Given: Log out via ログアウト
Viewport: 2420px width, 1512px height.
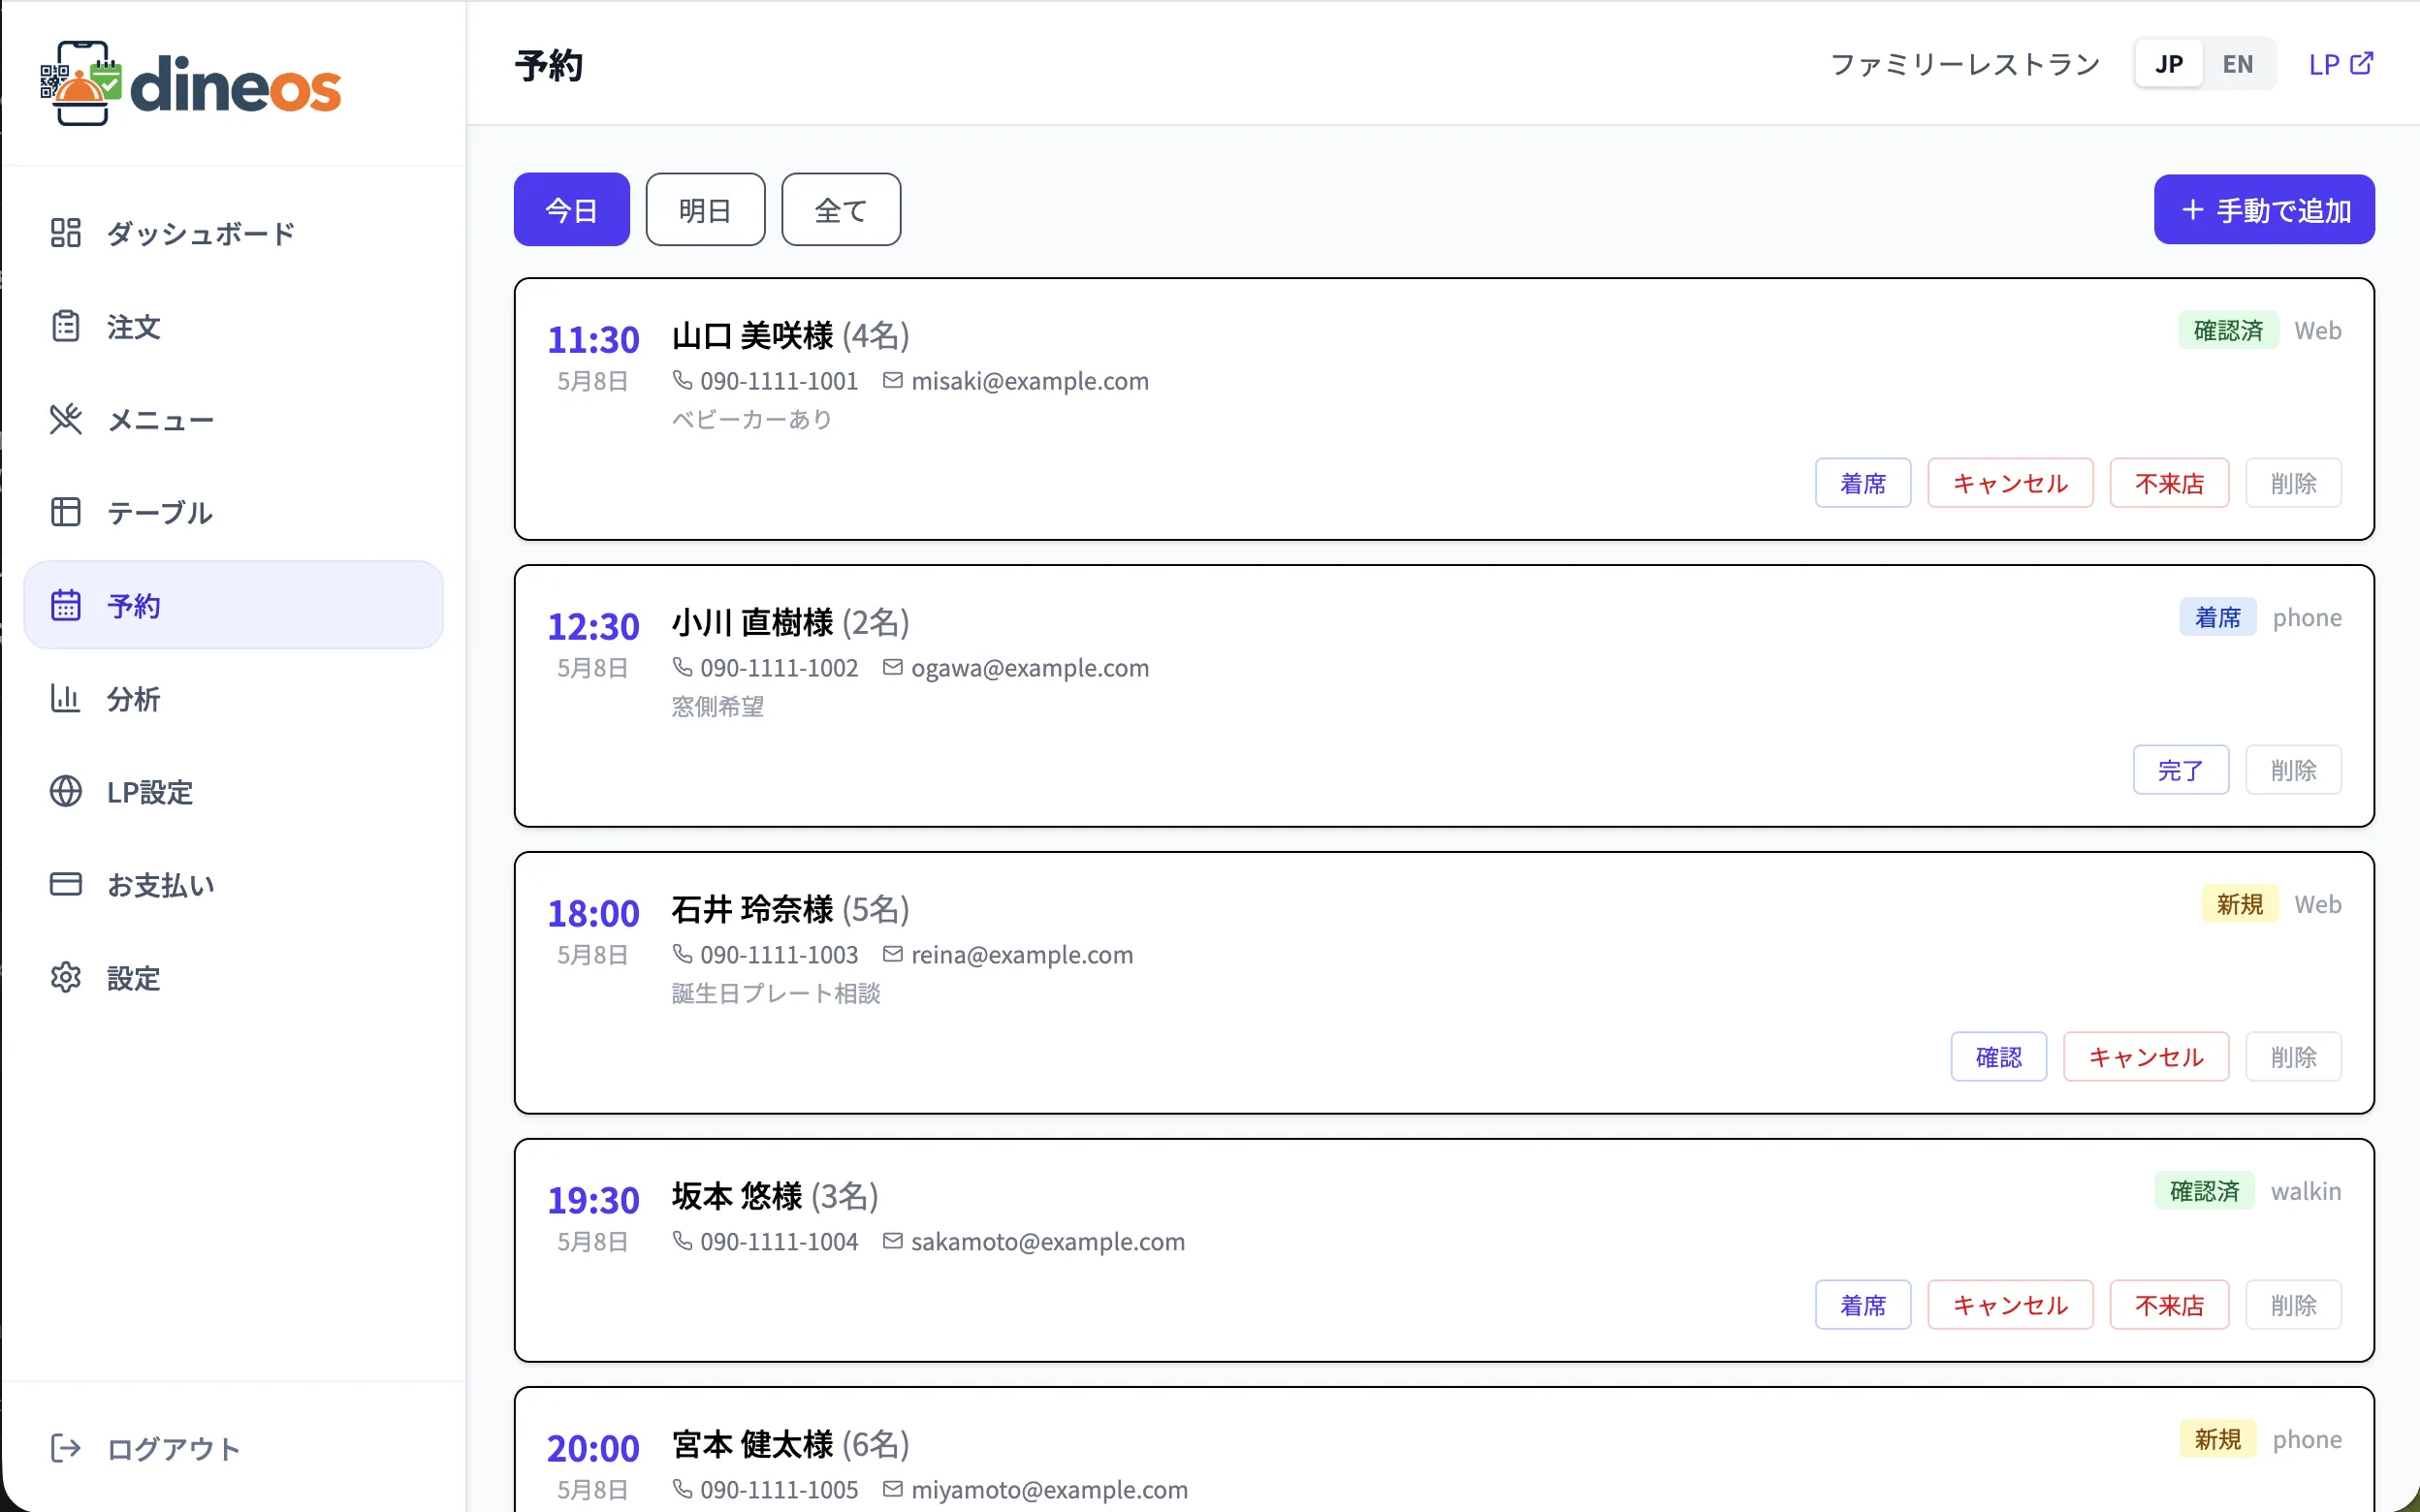Looking at the screenshot, I should tap(233, 1448).
